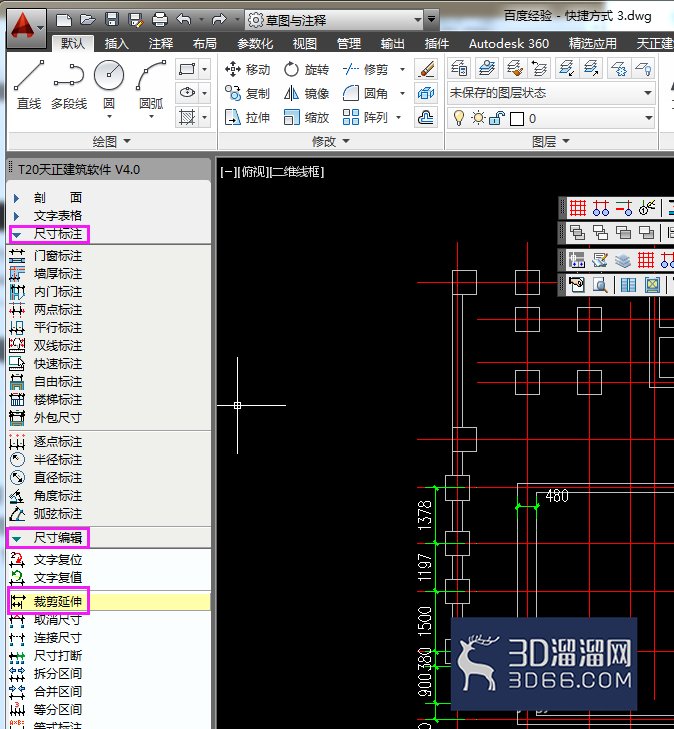Click the Copy (复制) tool
674x729 pixels.
(x=247, y=93)
